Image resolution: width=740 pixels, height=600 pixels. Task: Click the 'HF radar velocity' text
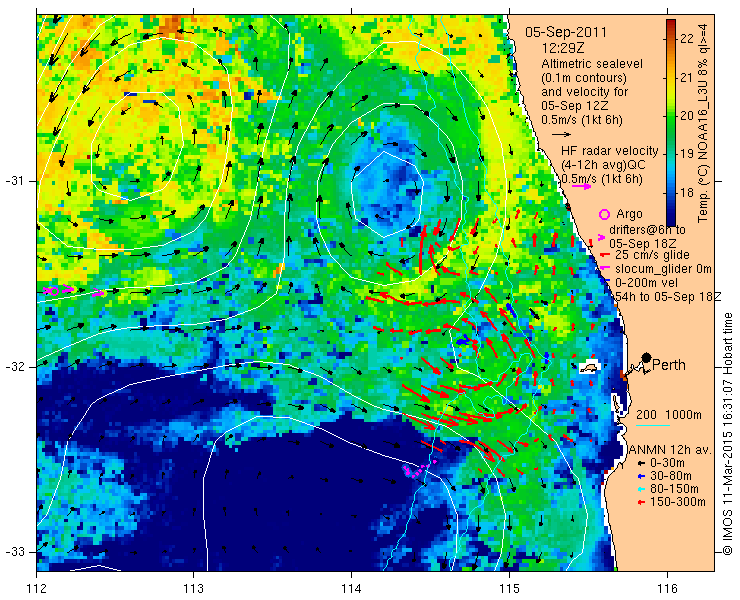610,151
